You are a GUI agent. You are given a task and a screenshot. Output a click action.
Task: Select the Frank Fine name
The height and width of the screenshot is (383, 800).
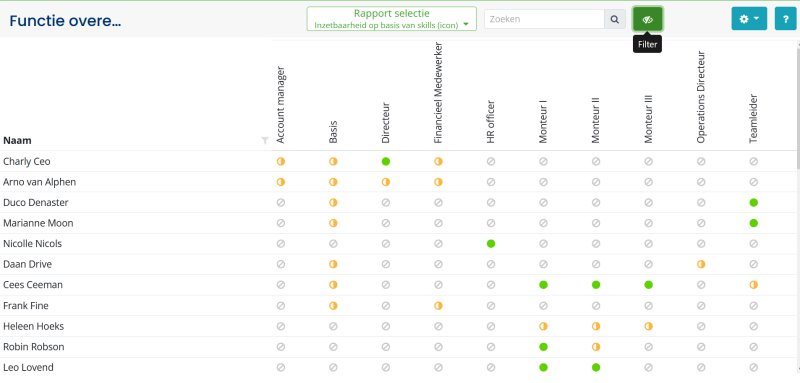(x=26, y=306)
